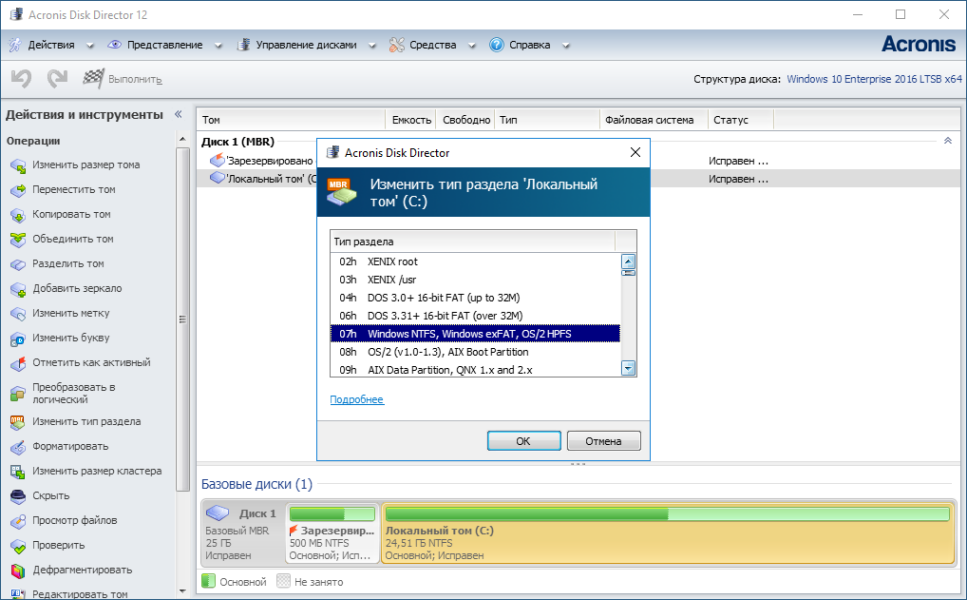
Task: Expand the Справка dropdown arrow
Action: click(566, 45)
